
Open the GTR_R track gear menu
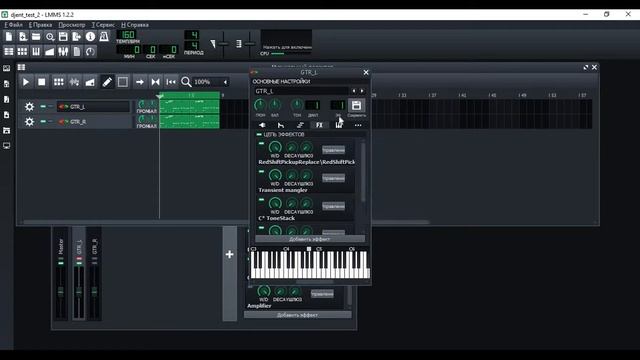click(x=29, y=122)
